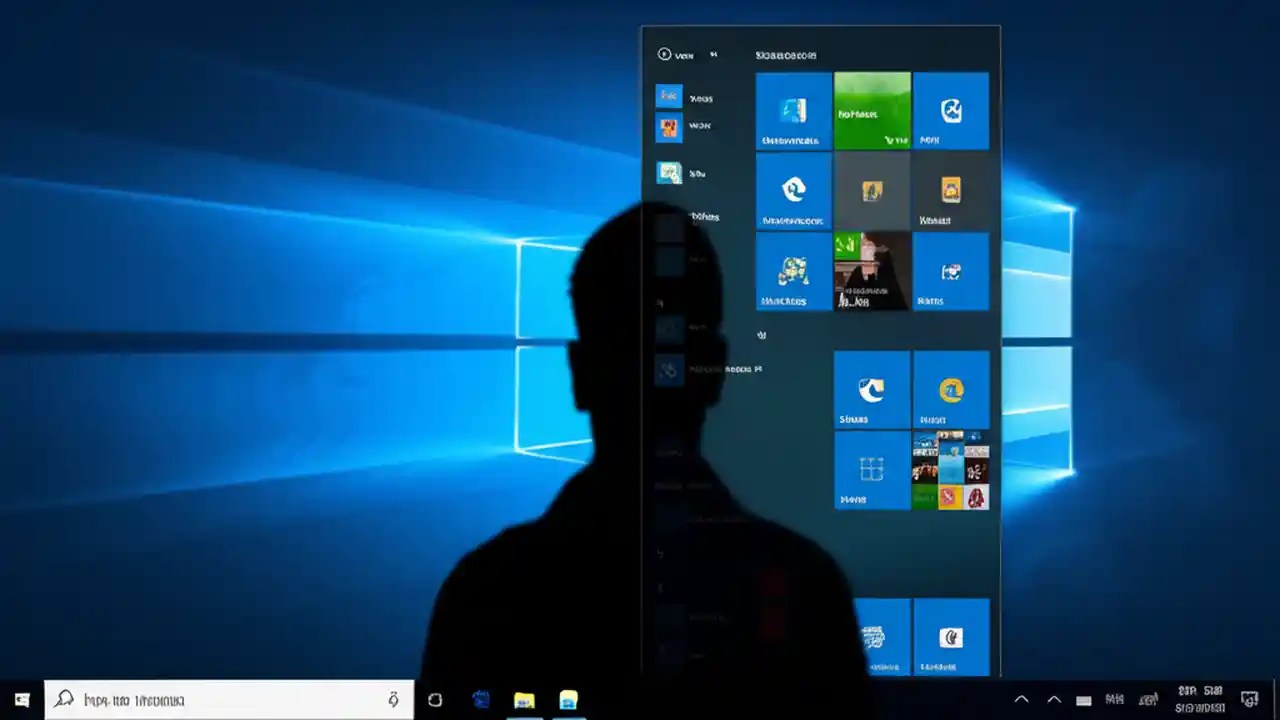
Task: Click the show hidden icons chevron in tray
Action: click(1022, 699)
